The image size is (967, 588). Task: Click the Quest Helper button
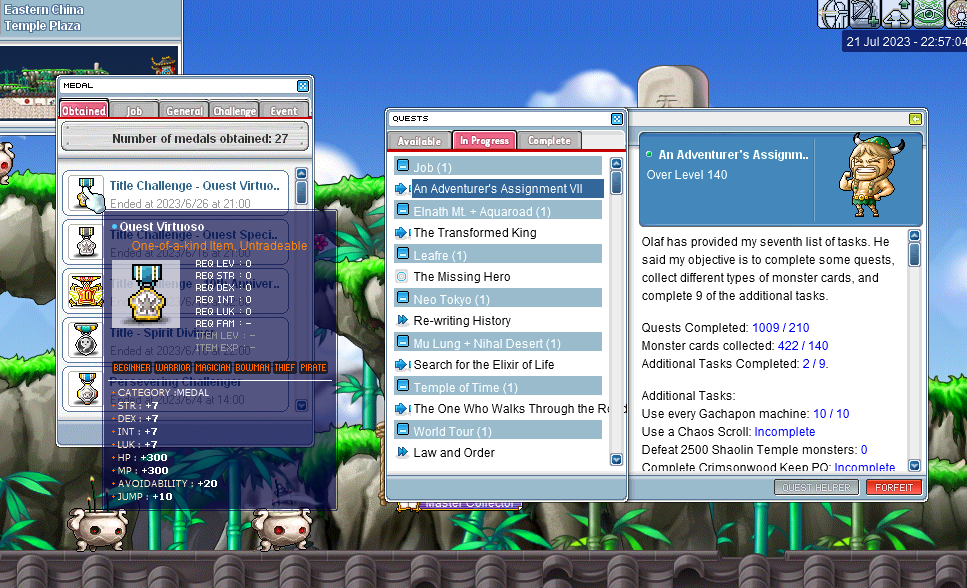click(x=816, y=487)
